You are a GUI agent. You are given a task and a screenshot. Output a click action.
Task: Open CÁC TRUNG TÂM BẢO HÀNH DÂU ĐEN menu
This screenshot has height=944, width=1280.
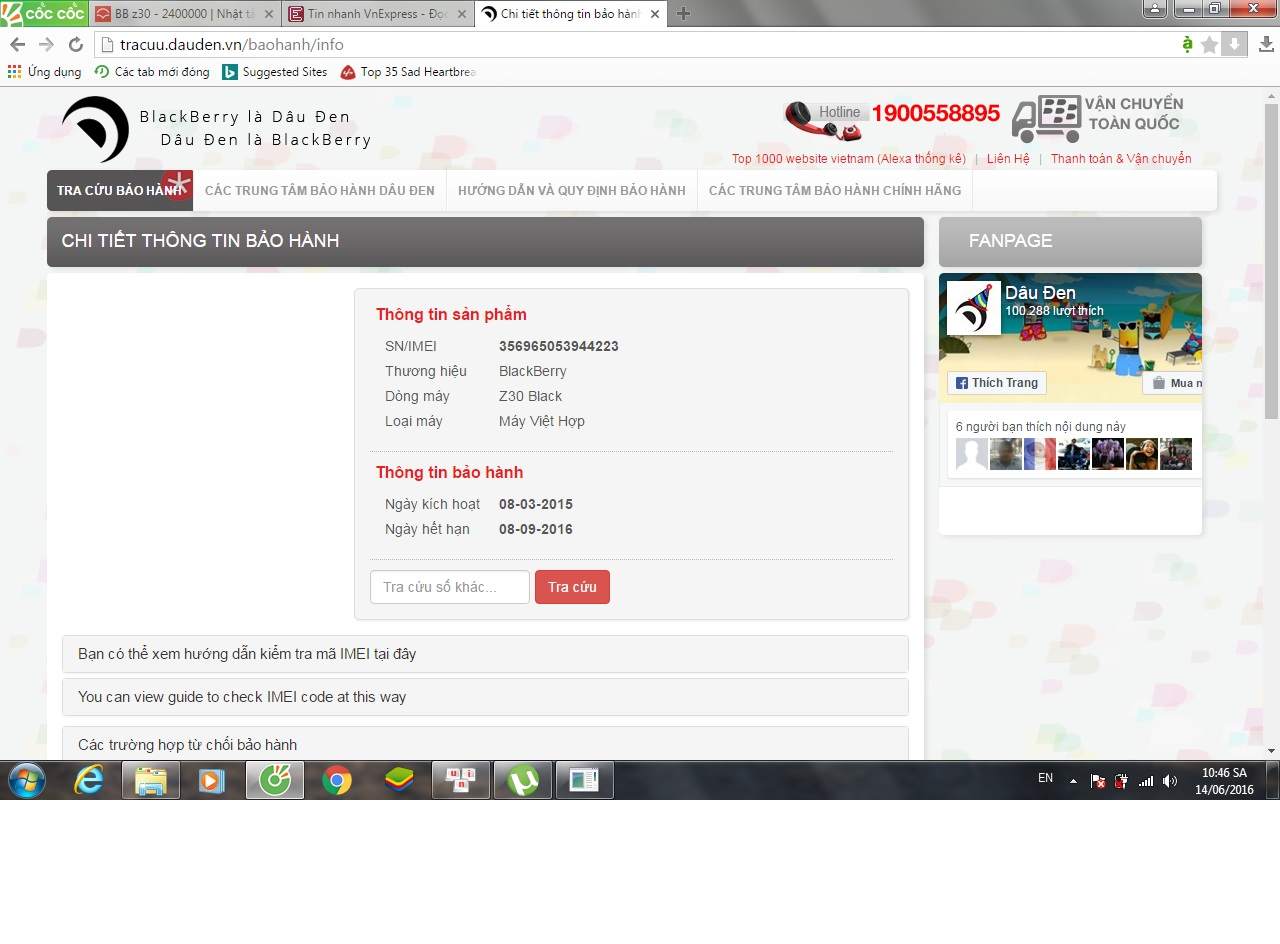click(320, 190)
